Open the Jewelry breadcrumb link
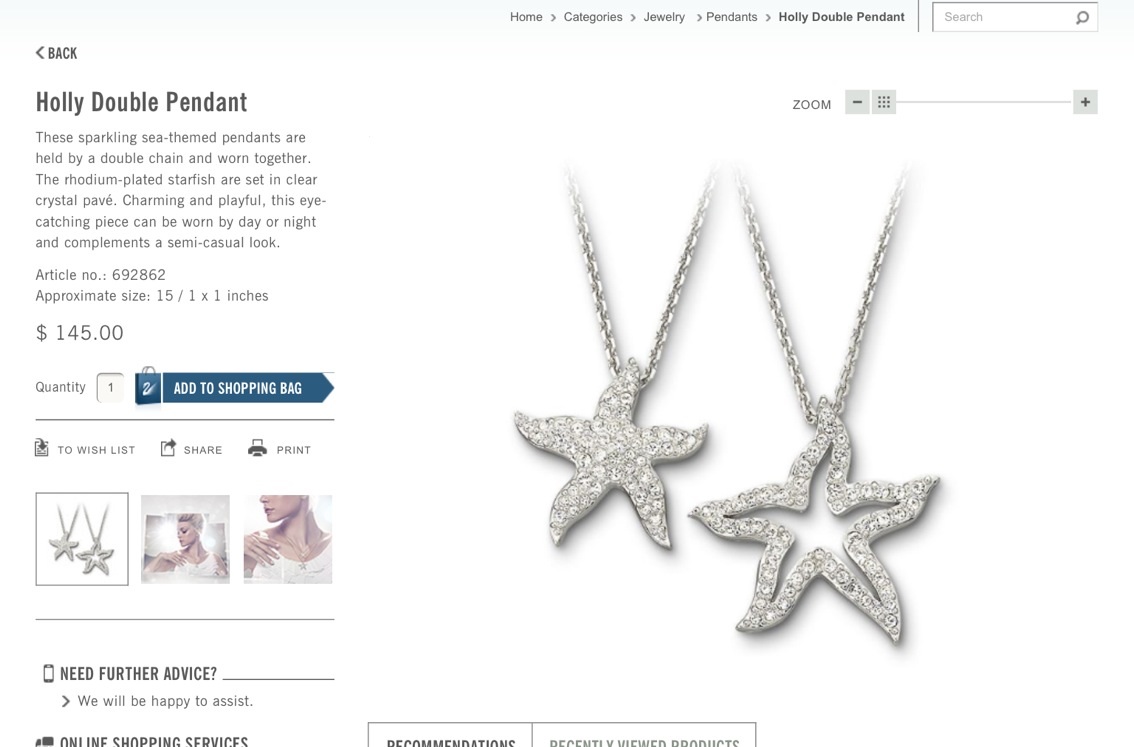The image size is (1134, 747). coord(664,17)
